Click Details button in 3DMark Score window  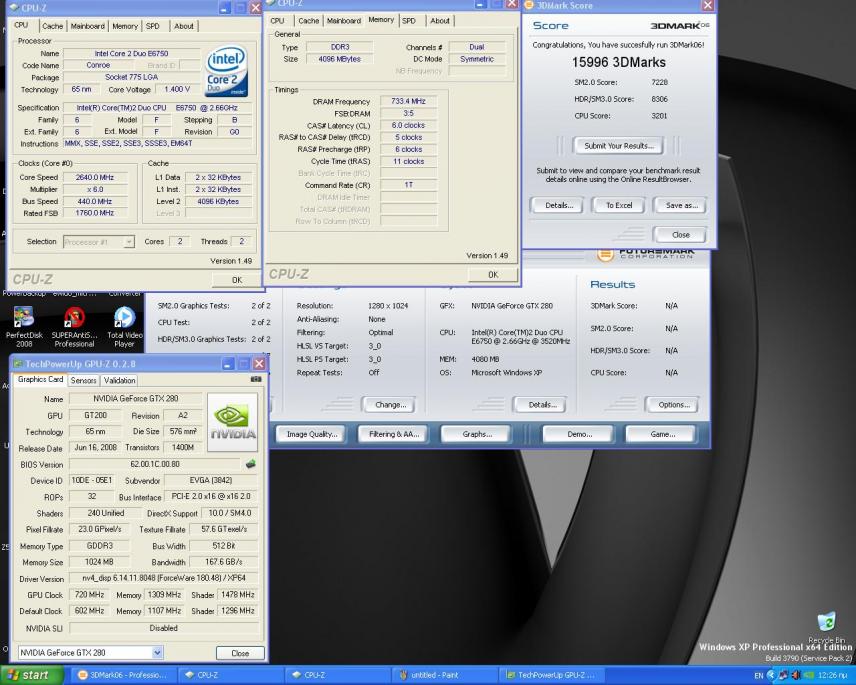coord(559,205)
